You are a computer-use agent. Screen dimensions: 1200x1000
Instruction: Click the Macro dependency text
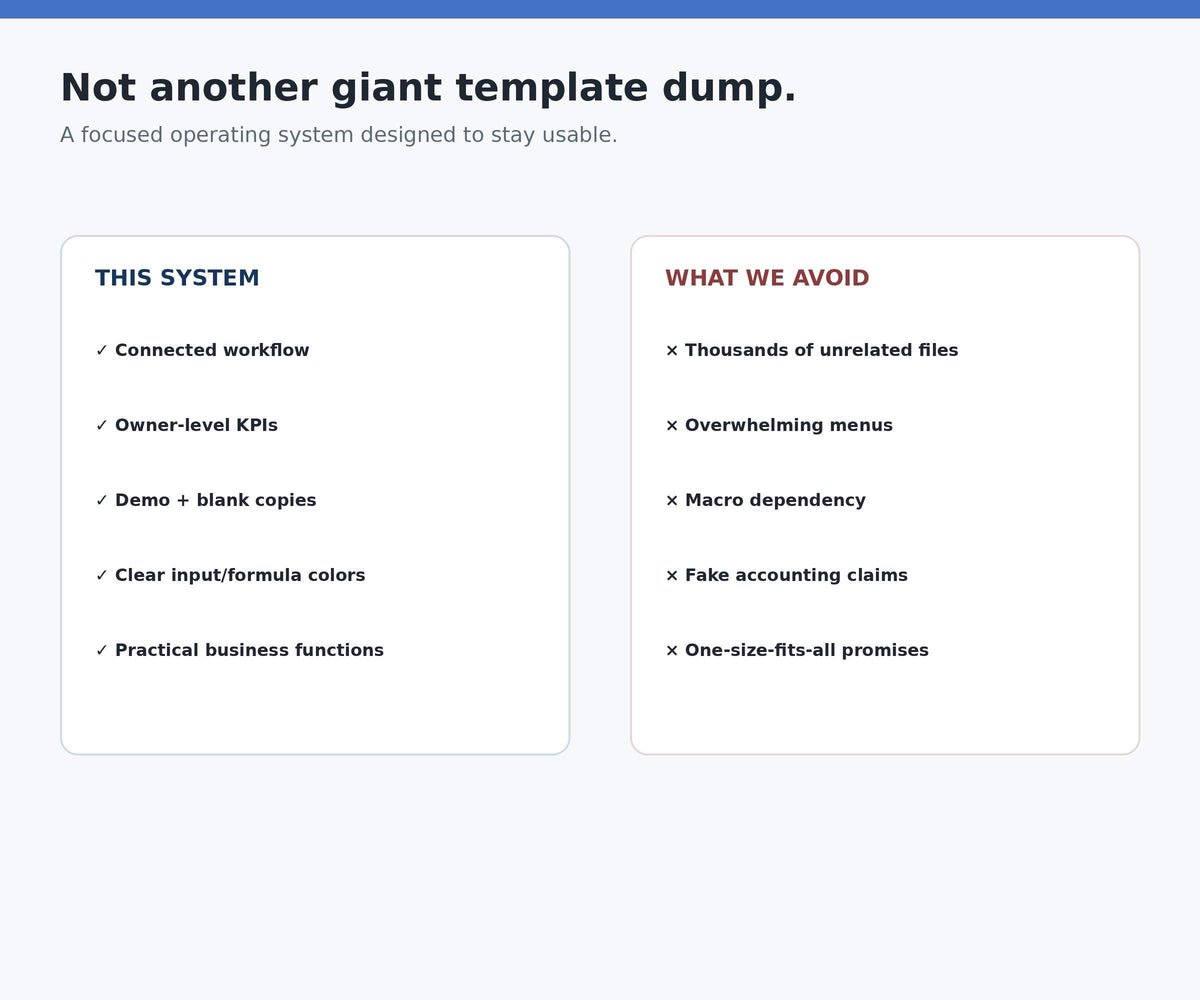tap(775, 500)
